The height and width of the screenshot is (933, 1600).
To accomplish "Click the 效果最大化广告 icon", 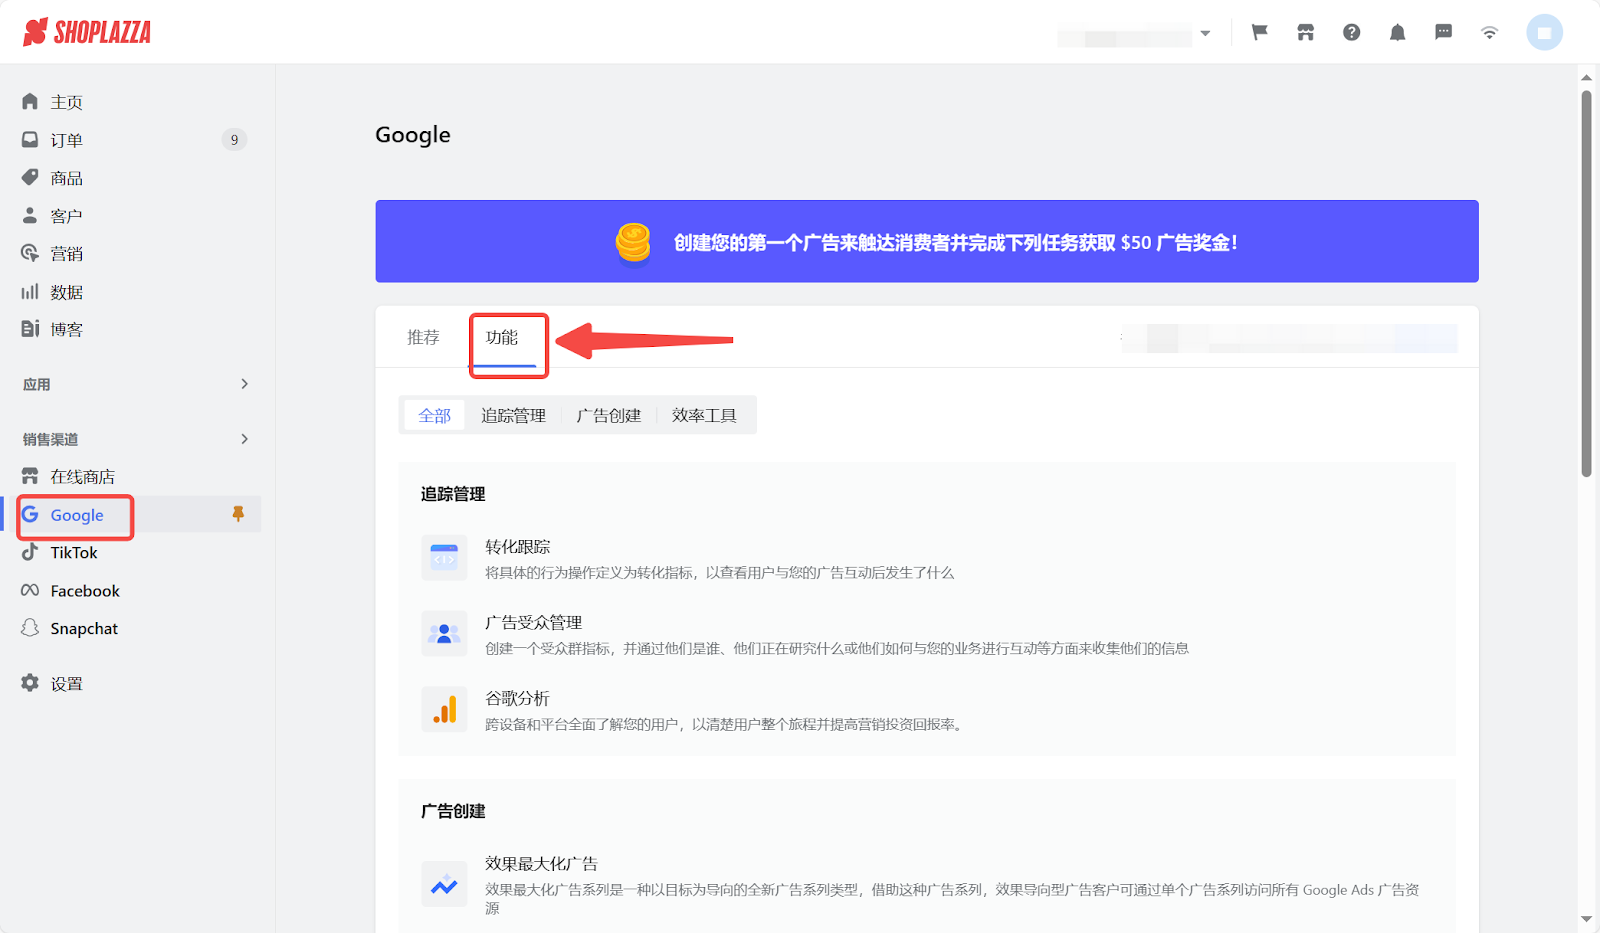I will [444, 884].
